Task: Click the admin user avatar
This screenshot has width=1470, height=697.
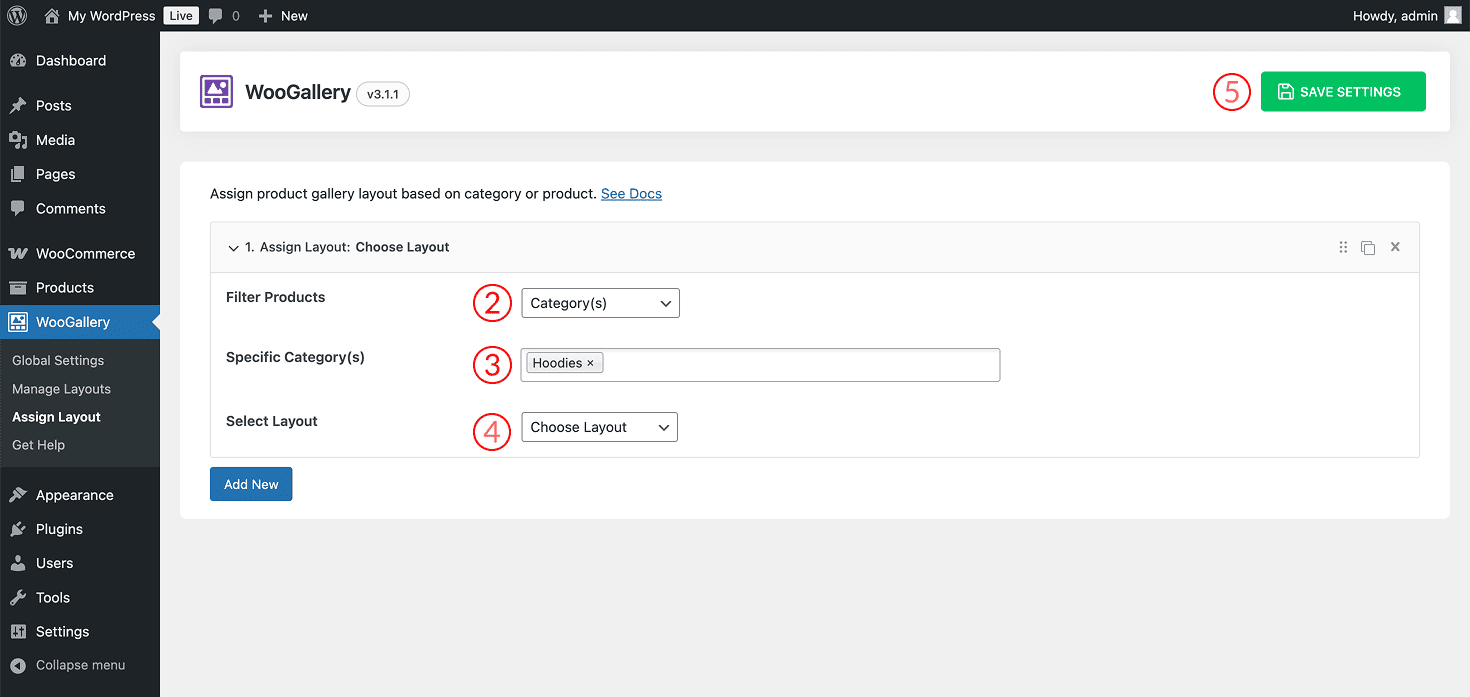Action: [1452, 16]
